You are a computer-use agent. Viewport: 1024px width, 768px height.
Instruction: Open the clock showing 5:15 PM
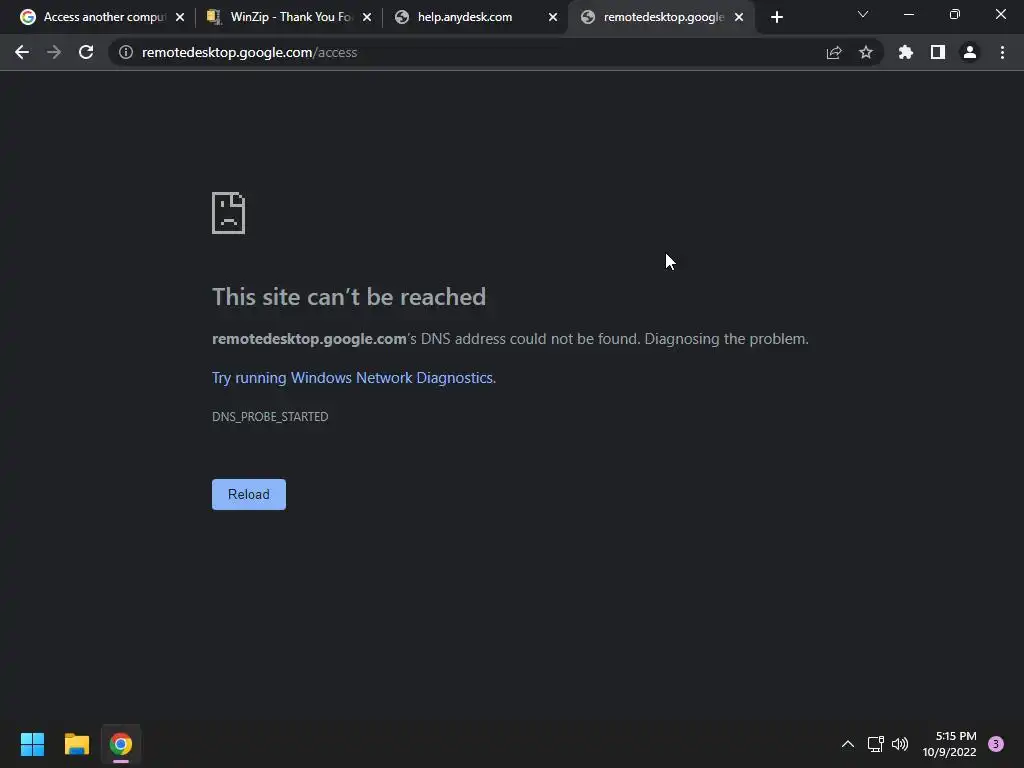point(950,744)
